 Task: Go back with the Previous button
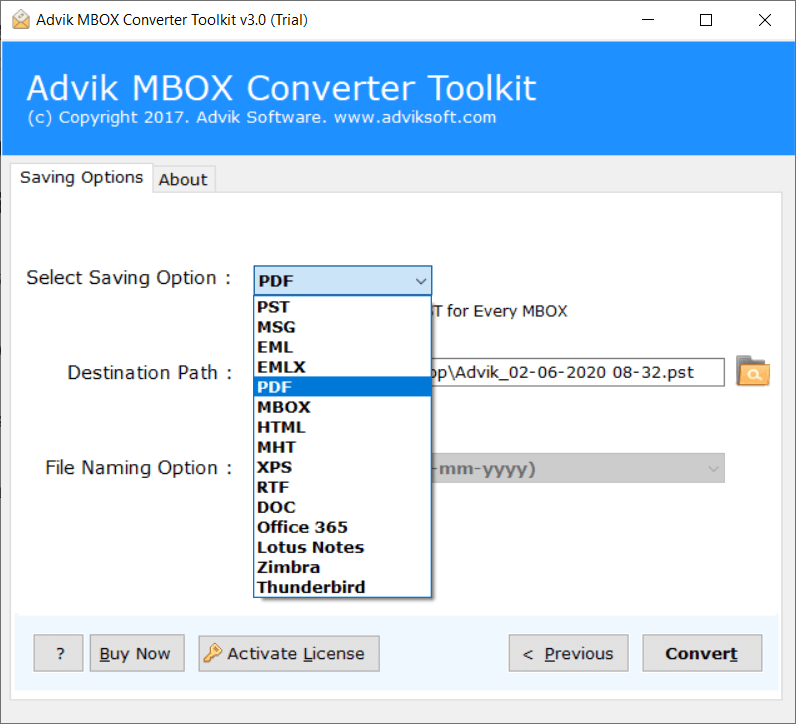[x=569, y=653]
